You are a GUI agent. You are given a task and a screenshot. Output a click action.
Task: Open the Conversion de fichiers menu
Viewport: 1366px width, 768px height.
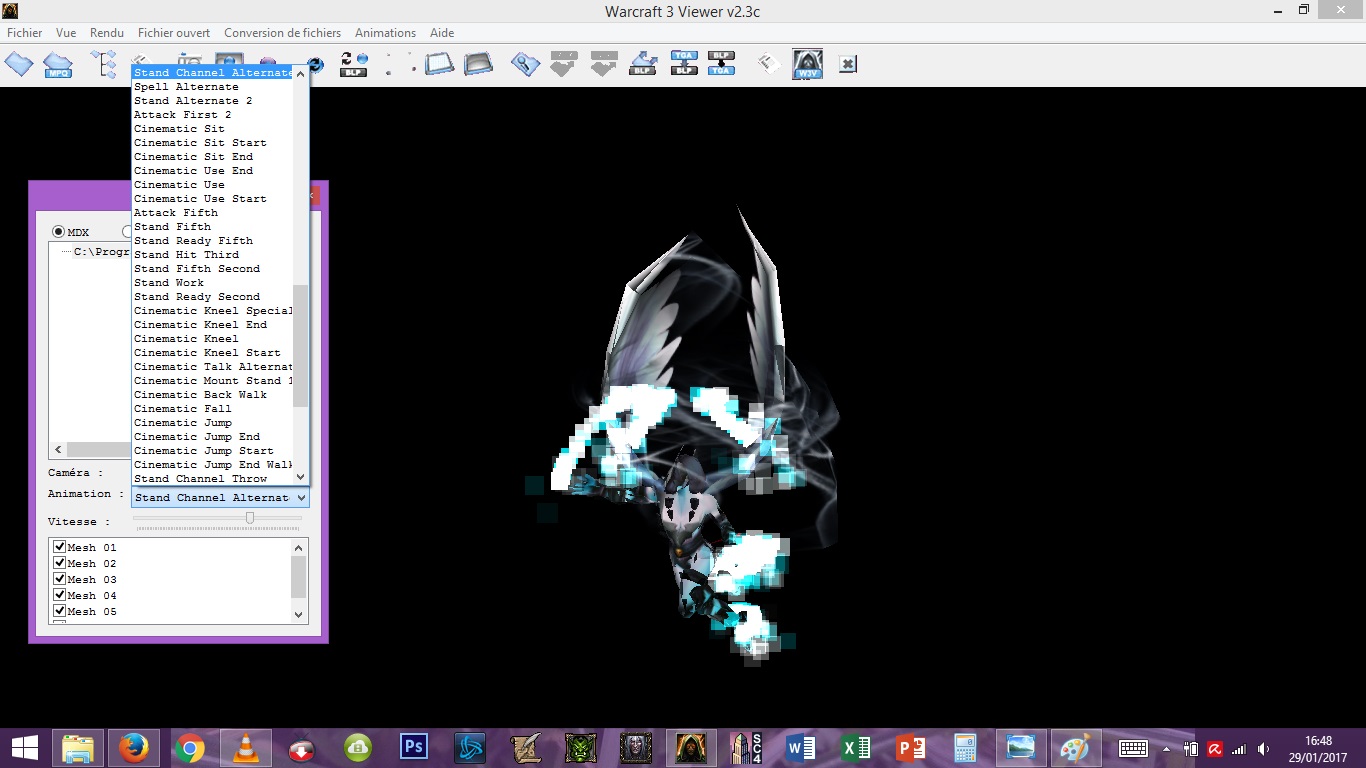(282, 33)
